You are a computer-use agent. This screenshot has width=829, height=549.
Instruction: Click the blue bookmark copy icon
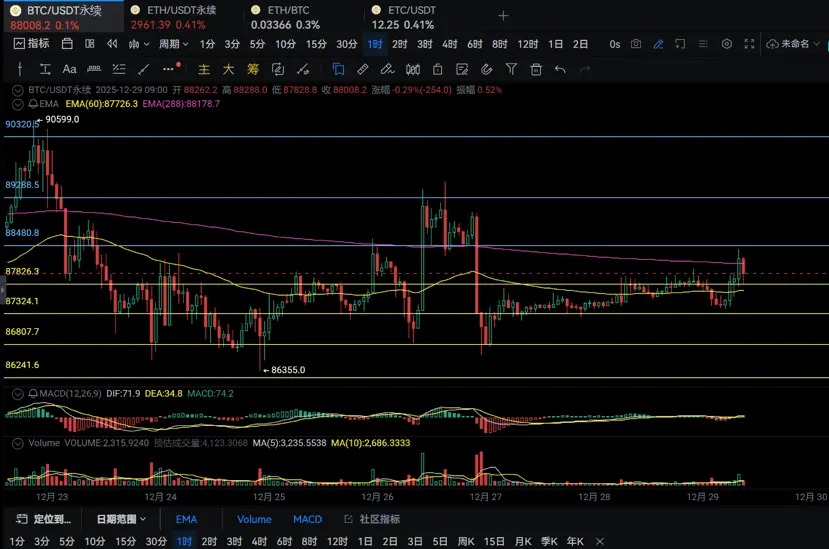(x=338, y=69)
